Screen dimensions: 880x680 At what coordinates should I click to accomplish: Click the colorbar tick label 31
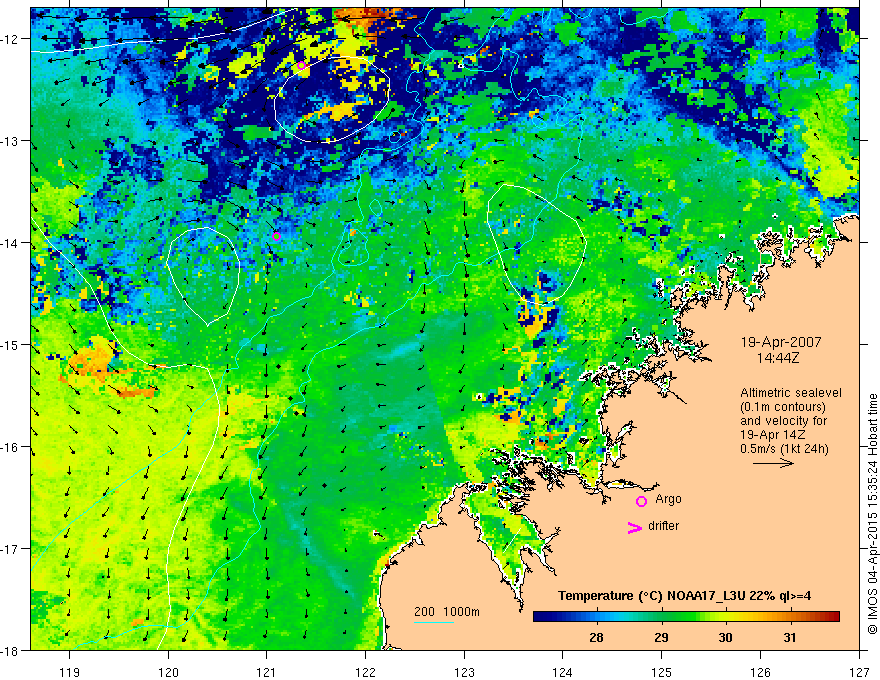pyautogui.click(x=790, y=637)
